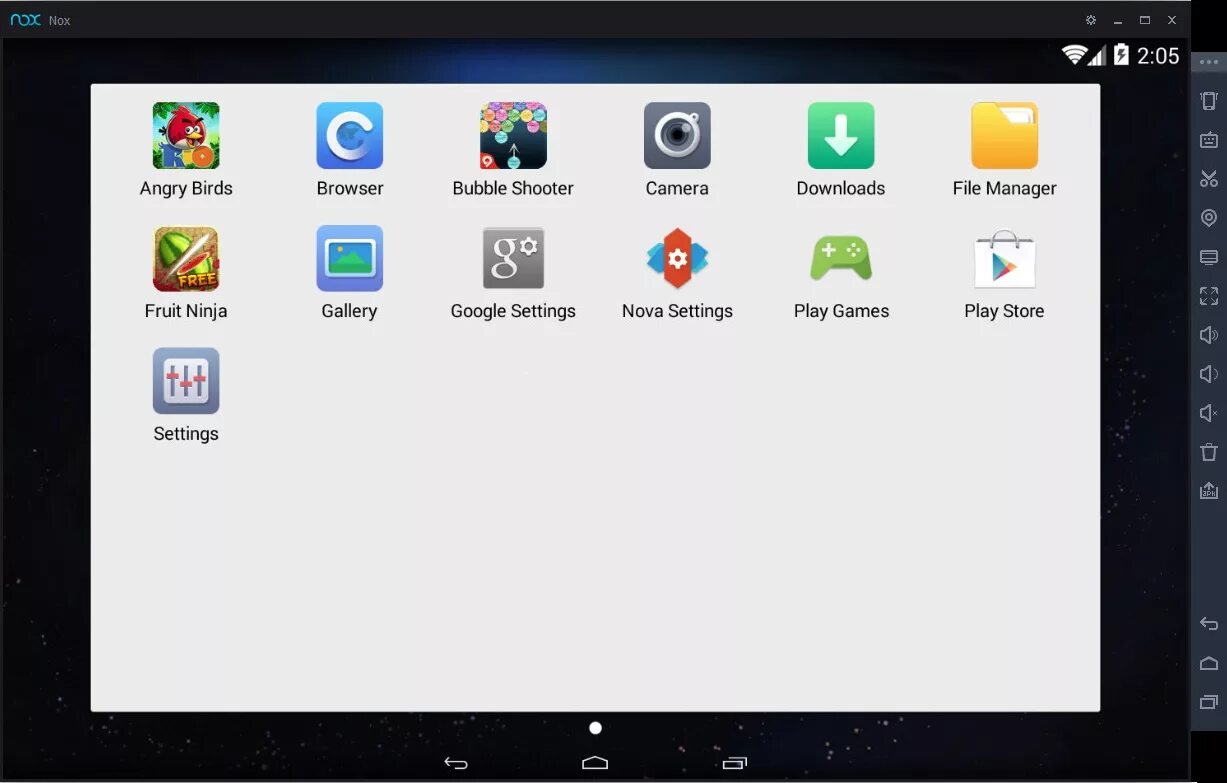The width and height of the screenshot is (1227, 783).
Task: Expand the three-dots menu atop the sidebar
Action: point(1208,62)
